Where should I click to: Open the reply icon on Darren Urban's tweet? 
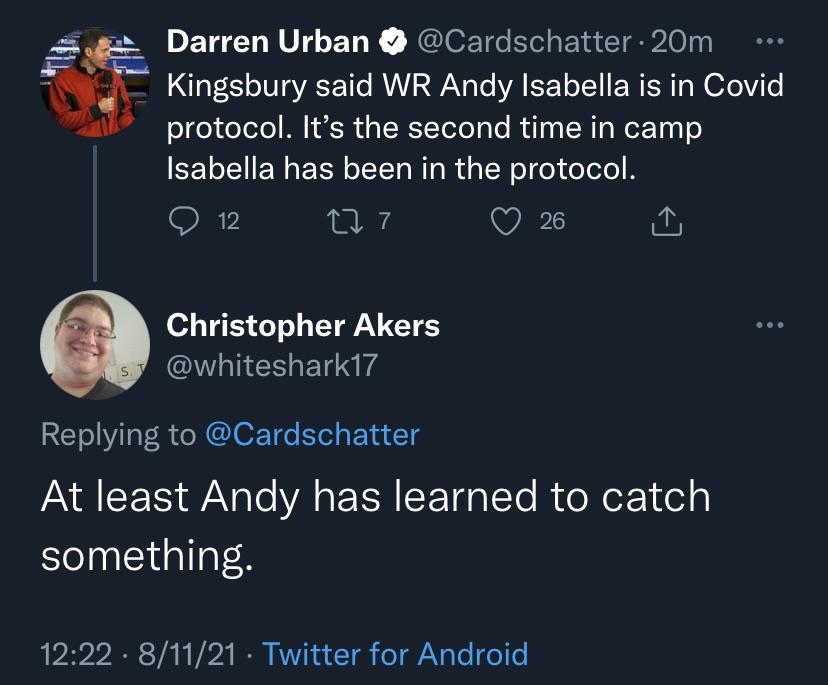click(184, 220)
